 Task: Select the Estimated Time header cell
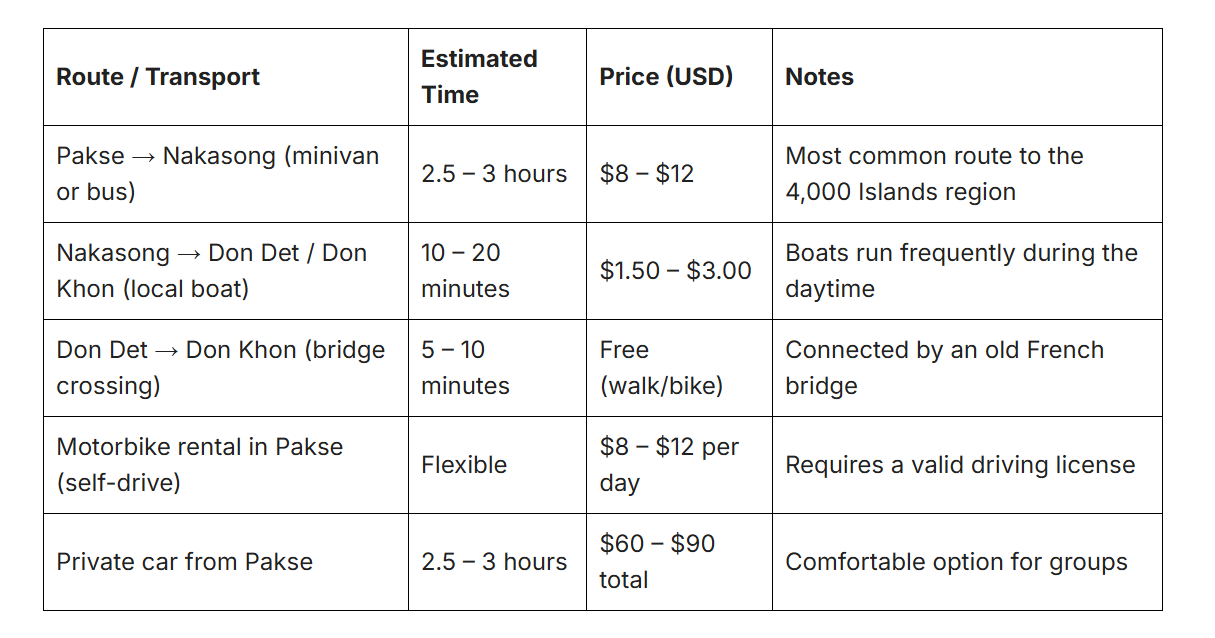[497, 77]
